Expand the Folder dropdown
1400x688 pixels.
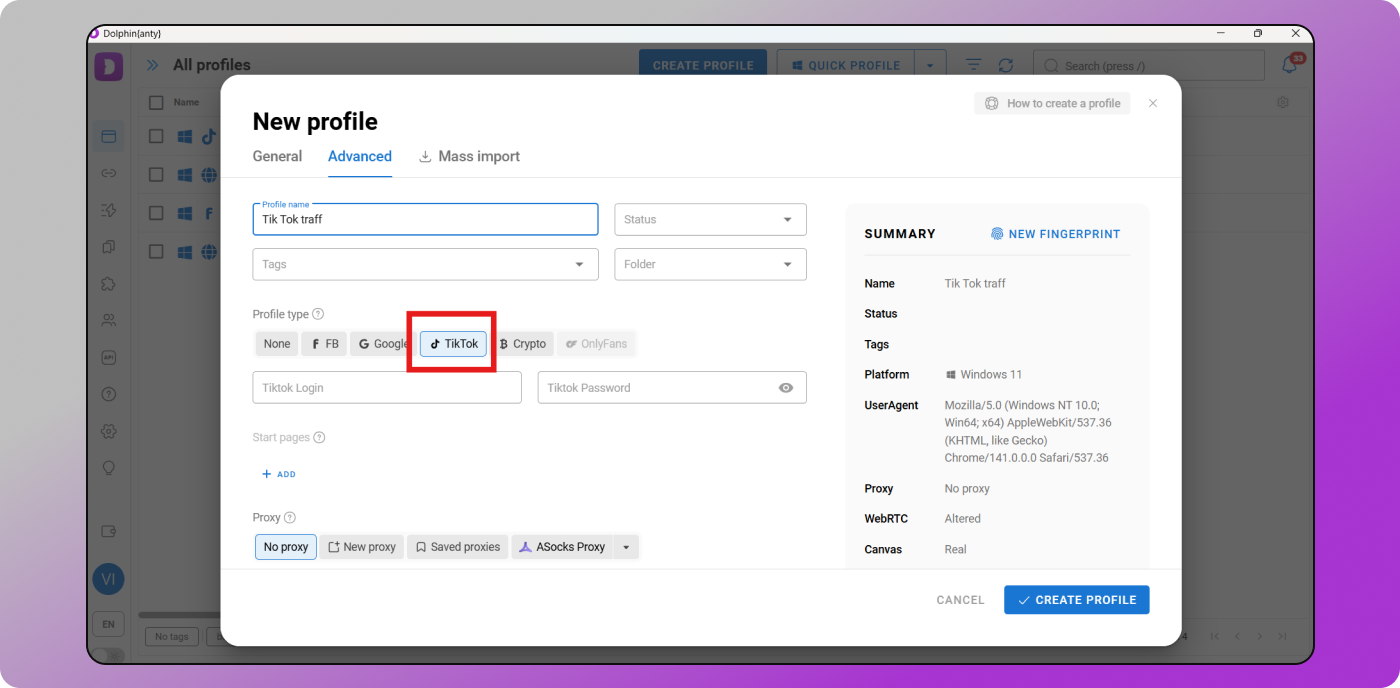[710, 265]
